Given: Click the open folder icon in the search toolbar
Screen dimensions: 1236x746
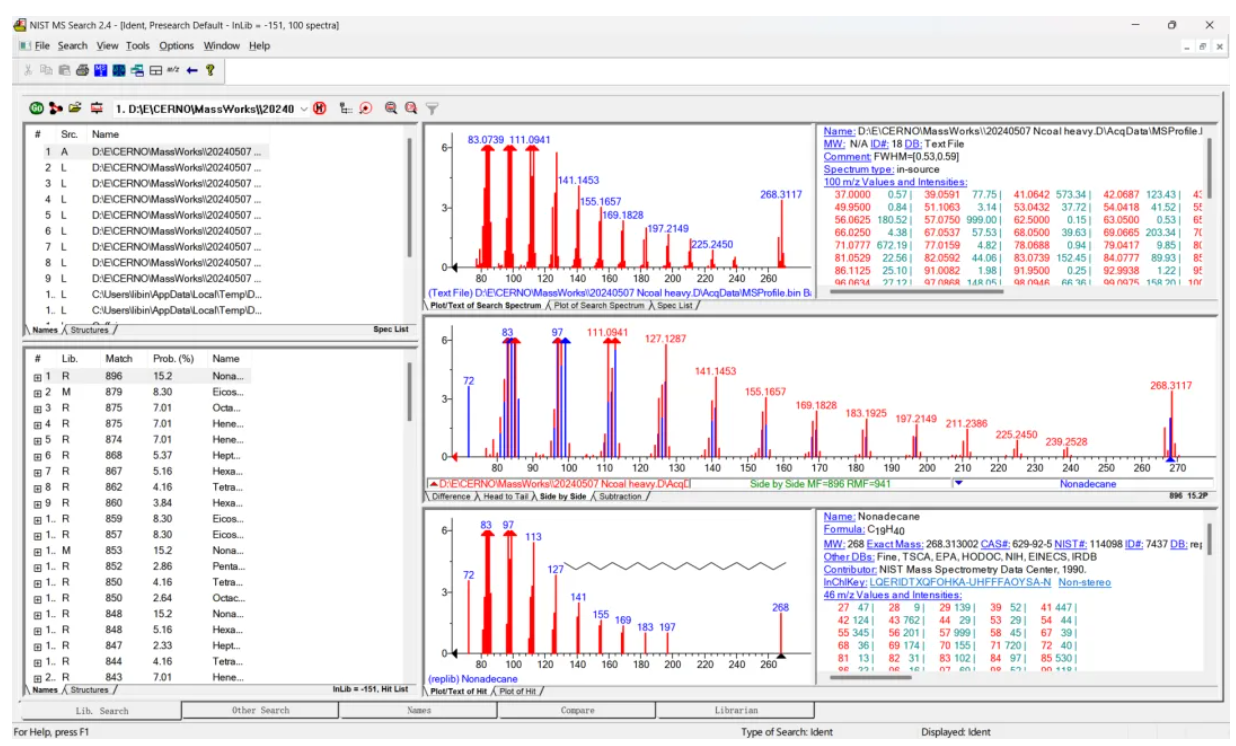Looking at the screenshot, I should tap(75, 108).
